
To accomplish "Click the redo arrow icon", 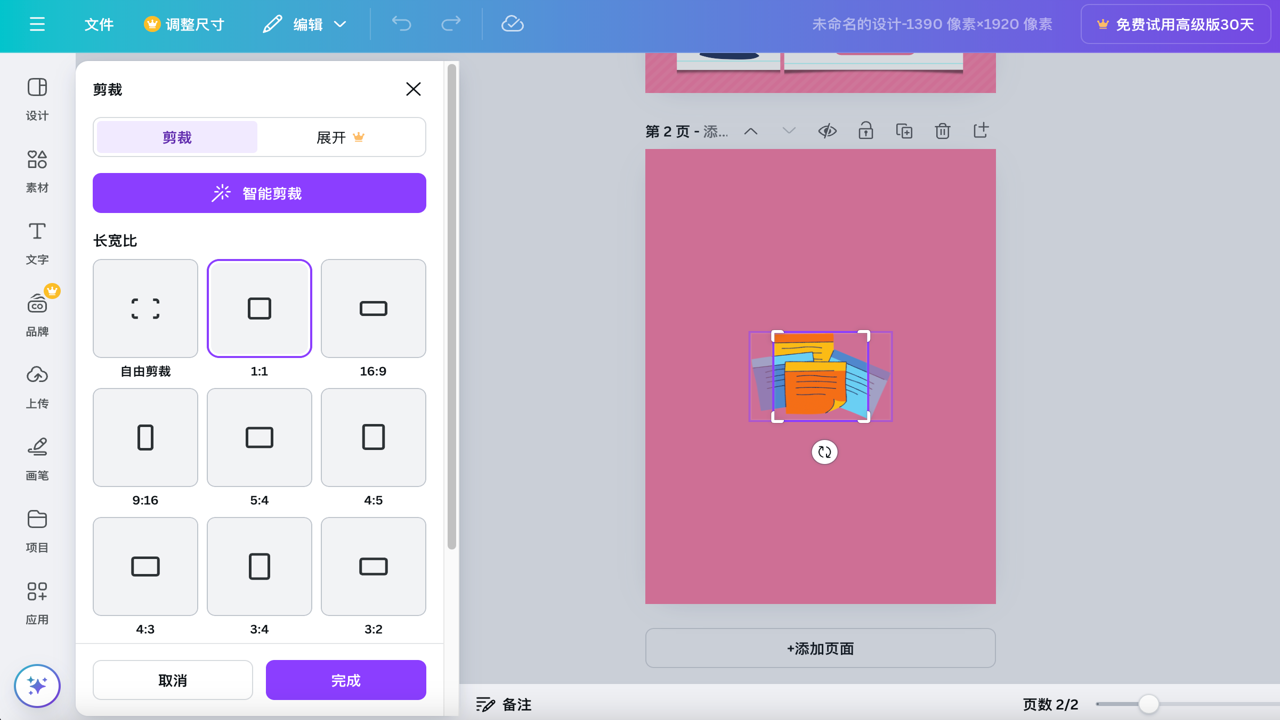I will (x=451, y=24).
